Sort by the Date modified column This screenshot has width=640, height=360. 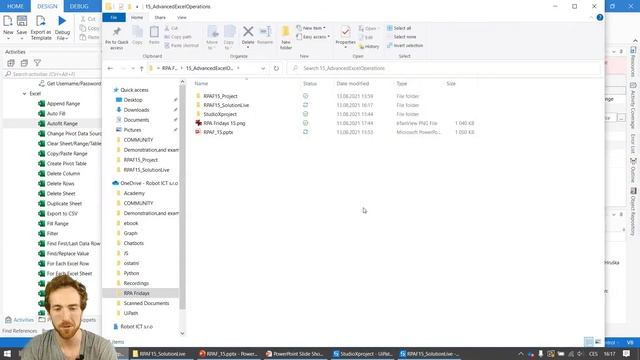(x=353, y=84)
